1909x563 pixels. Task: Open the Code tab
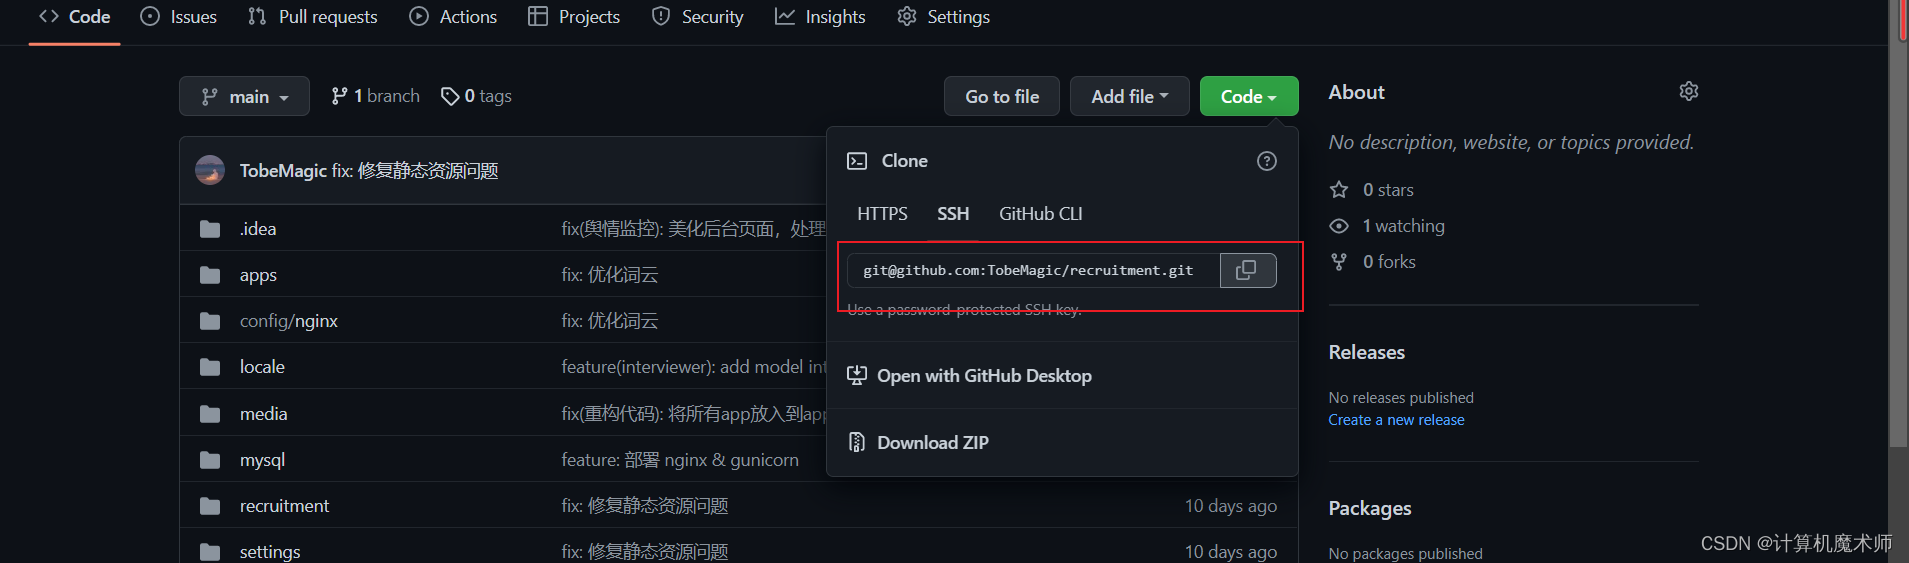[x=74, y=17]
